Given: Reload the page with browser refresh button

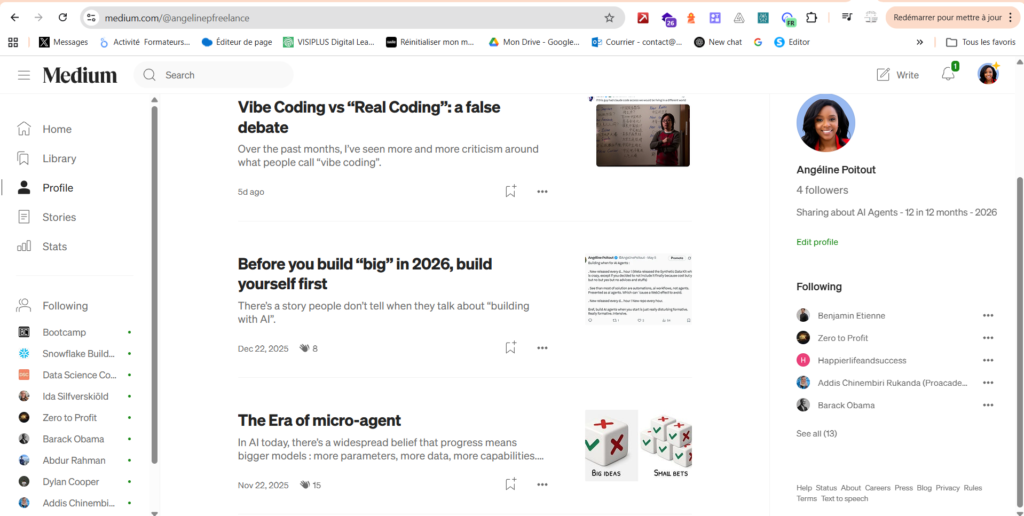Looking at the screenshot, I should coord(62,18).
